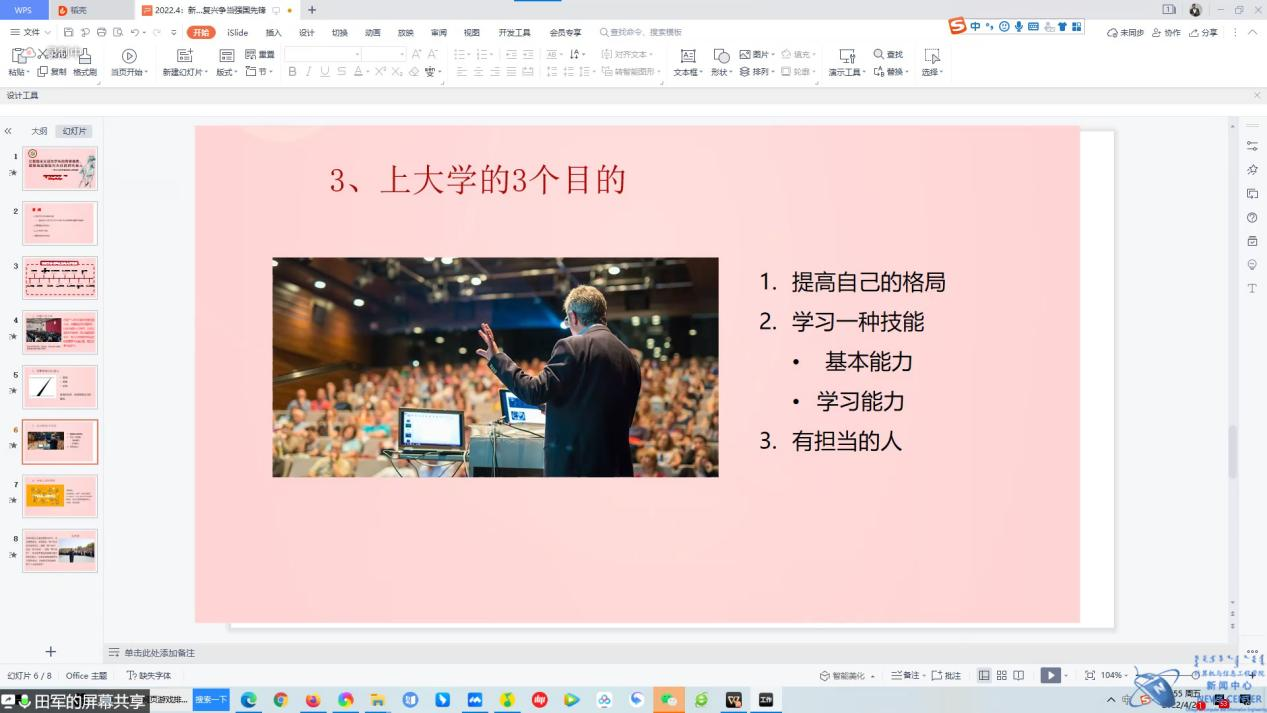Click the 分享 share button

[x=1203, y=33]
